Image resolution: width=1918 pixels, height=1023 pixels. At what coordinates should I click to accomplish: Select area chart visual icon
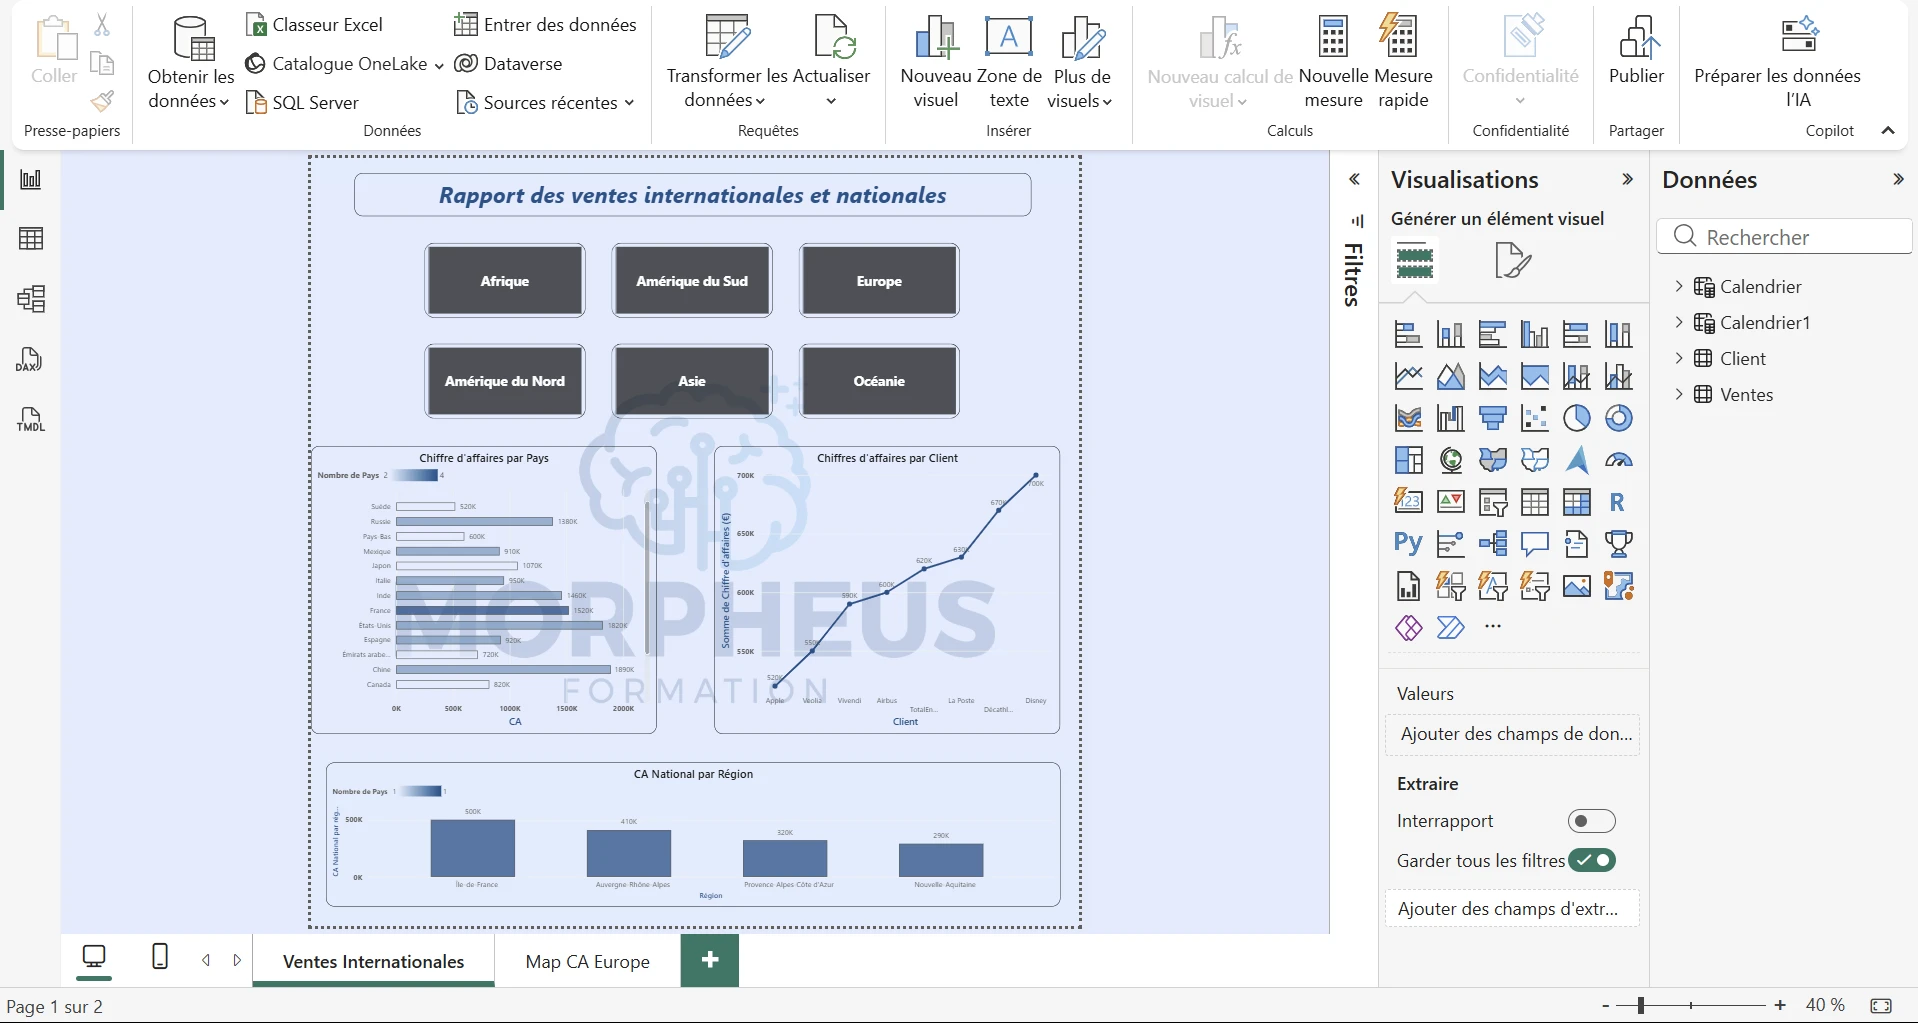tap(1451, 376)
